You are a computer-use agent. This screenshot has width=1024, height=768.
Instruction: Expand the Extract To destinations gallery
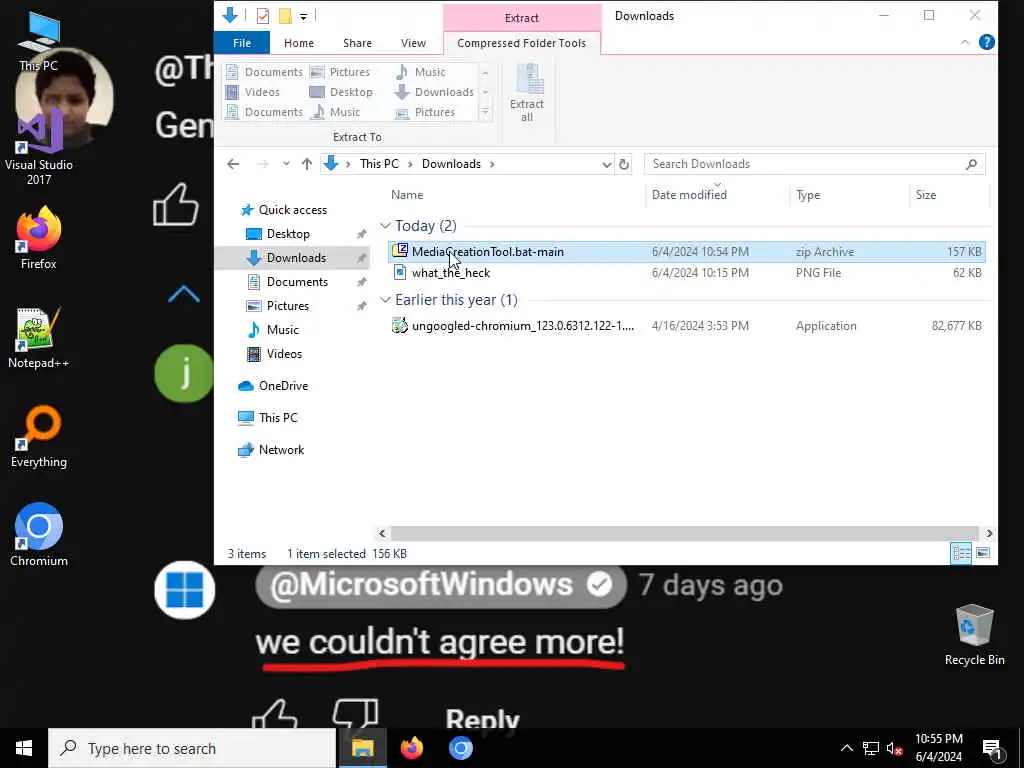tap(485, 112)
